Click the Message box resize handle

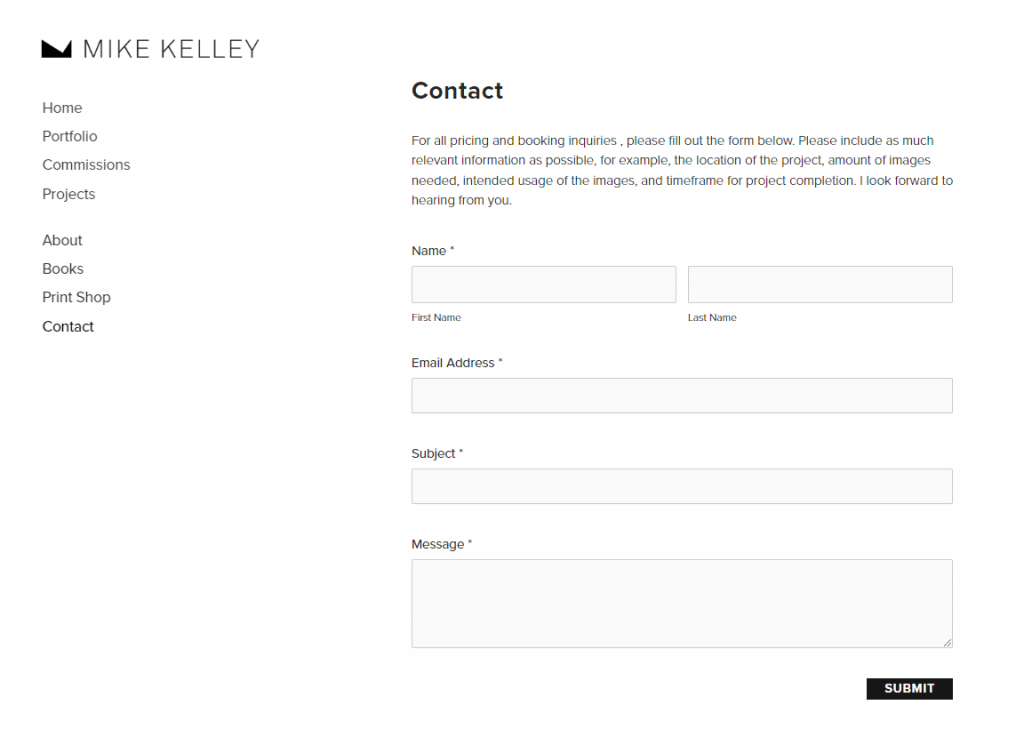(947, 642)
